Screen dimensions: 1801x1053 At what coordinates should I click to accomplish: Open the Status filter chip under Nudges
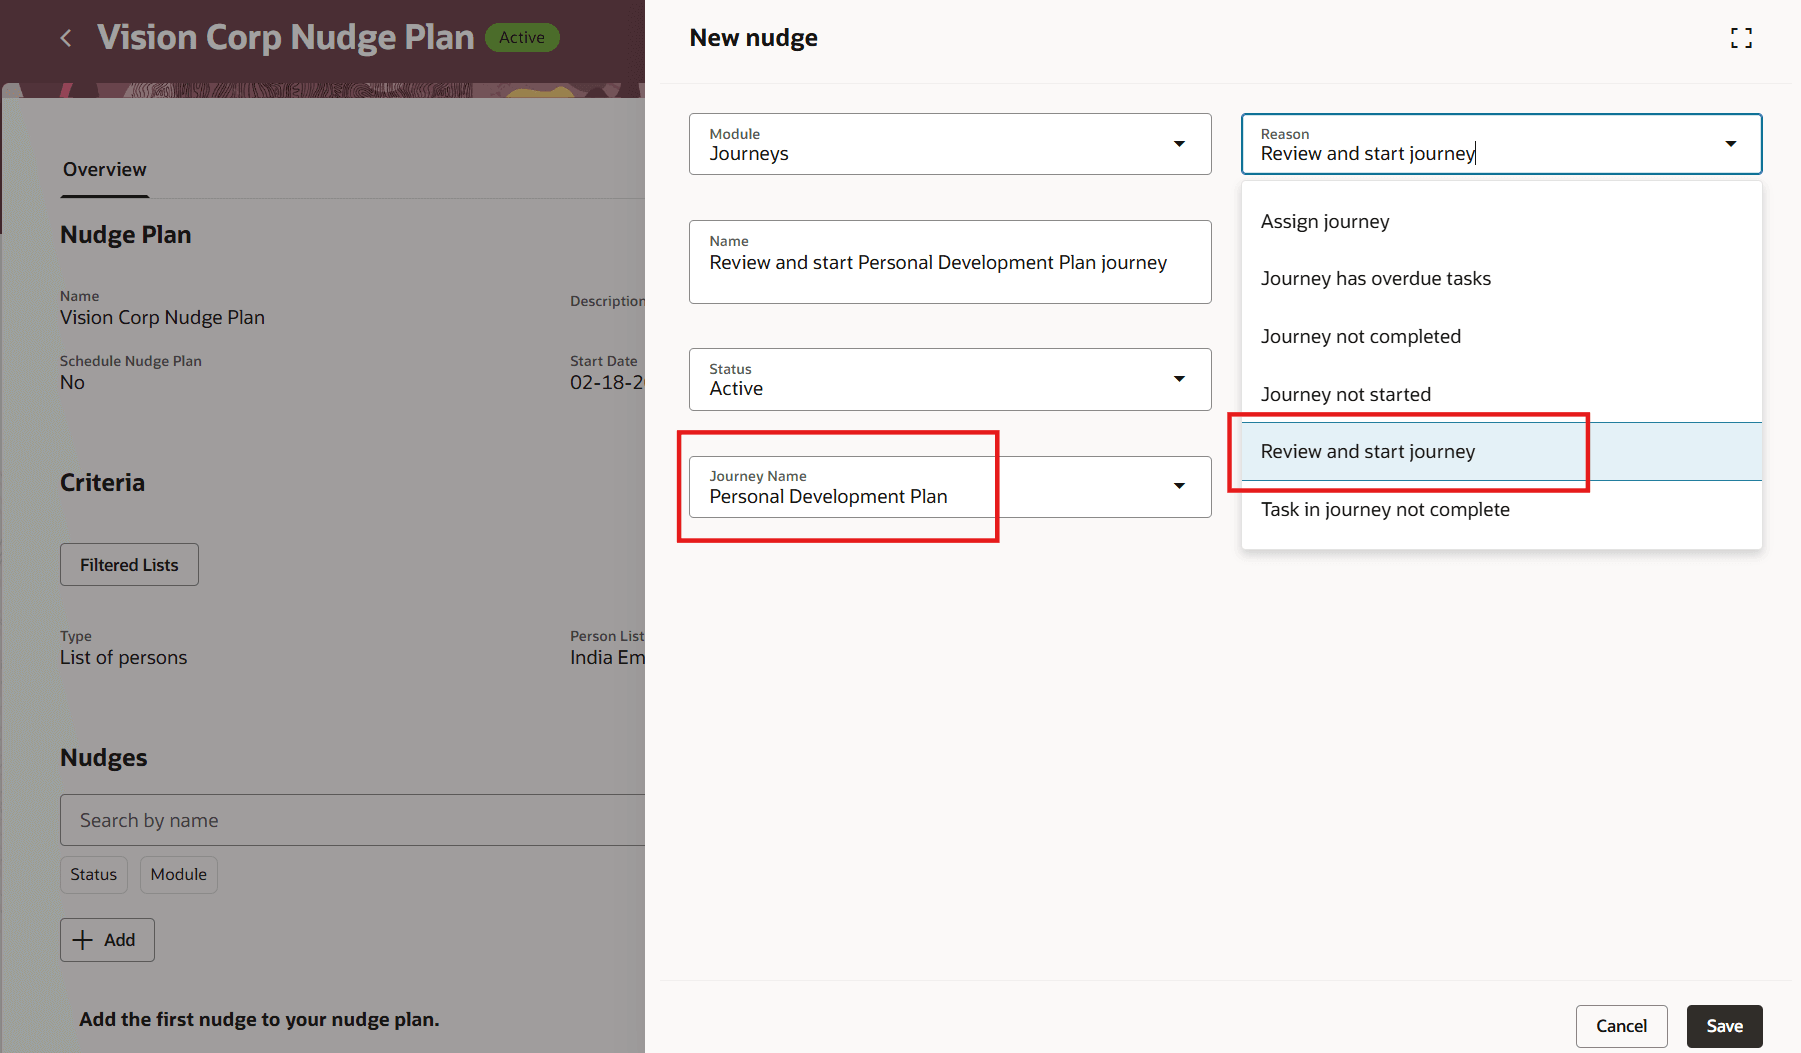pyautogui.click(x=93, y=874)
